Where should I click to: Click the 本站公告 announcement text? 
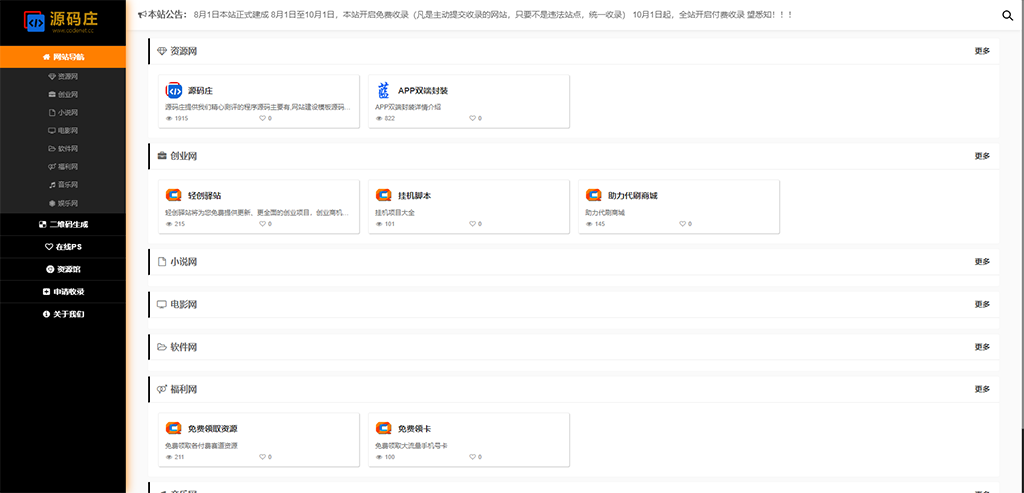pyautogui.click(x=494, y=14)
